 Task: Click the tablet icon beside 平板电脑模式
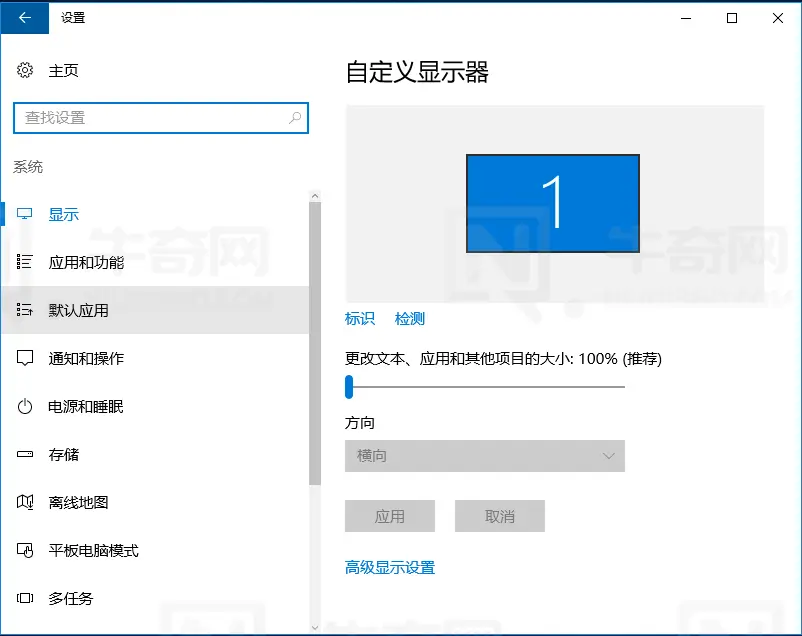pos(25,551)
